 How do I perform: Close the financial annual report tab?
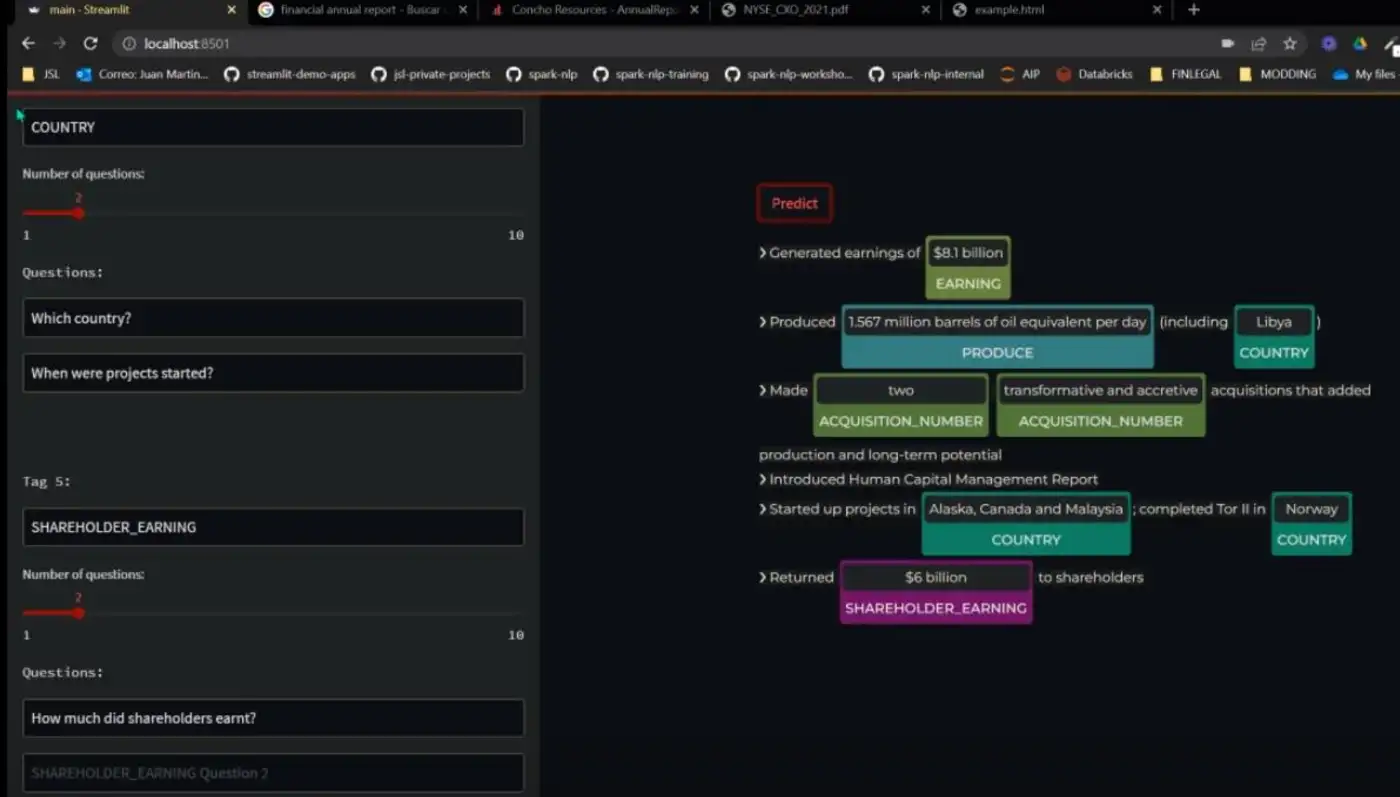(462, 10)
